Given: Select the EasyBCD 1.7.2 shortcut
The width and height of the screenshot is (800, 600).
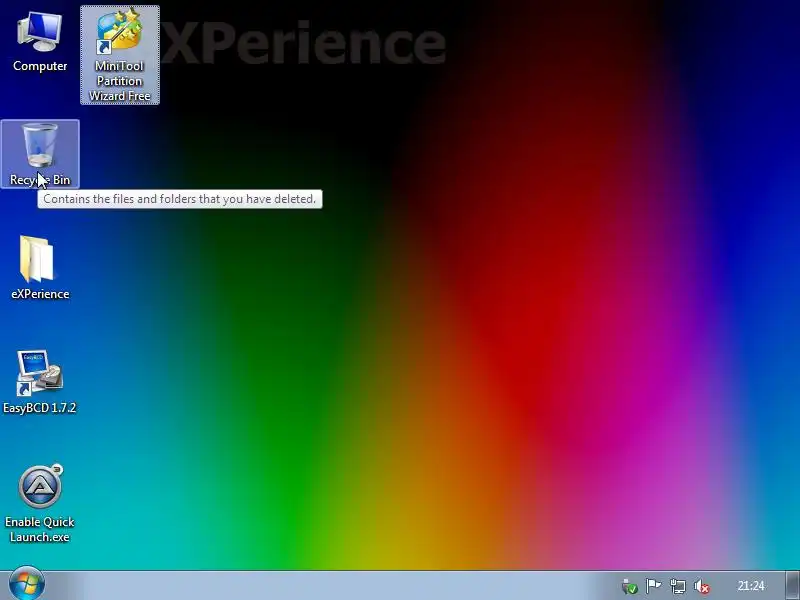Looking at the screenshot, I should 40,382.
